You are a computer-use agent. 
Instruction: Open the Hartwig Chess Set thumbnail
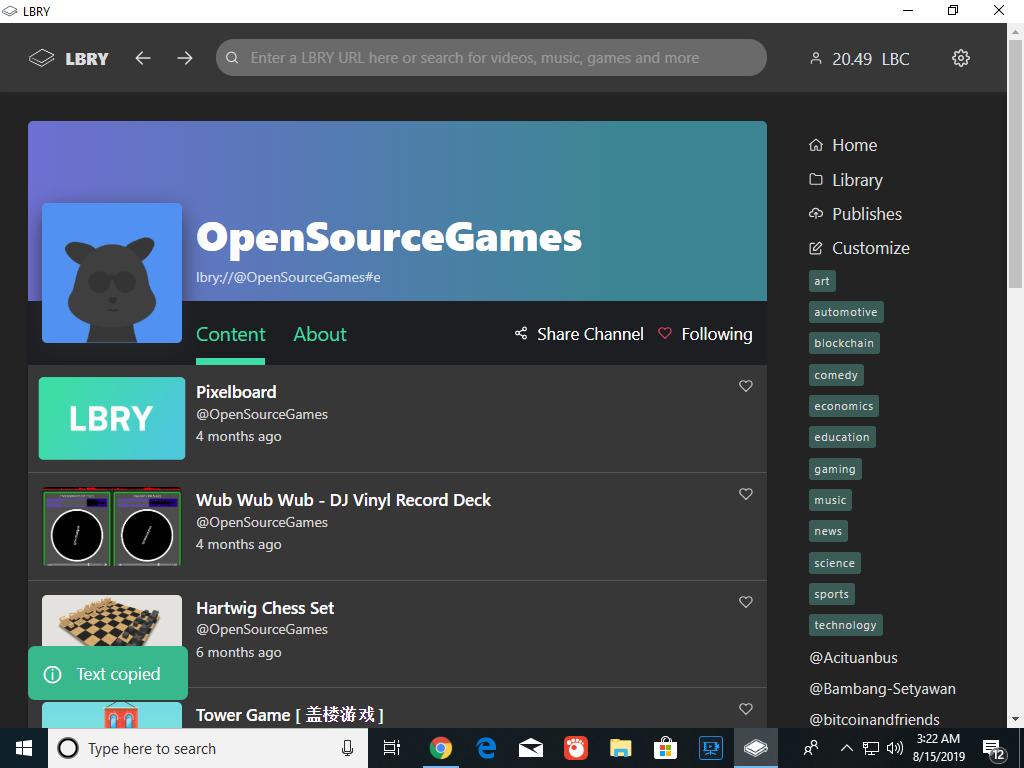(x=112, y=620)
